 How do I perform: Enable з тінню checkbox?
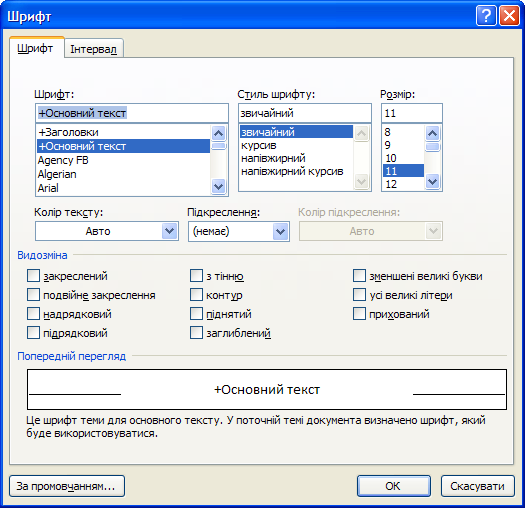[x=196, y=276]
